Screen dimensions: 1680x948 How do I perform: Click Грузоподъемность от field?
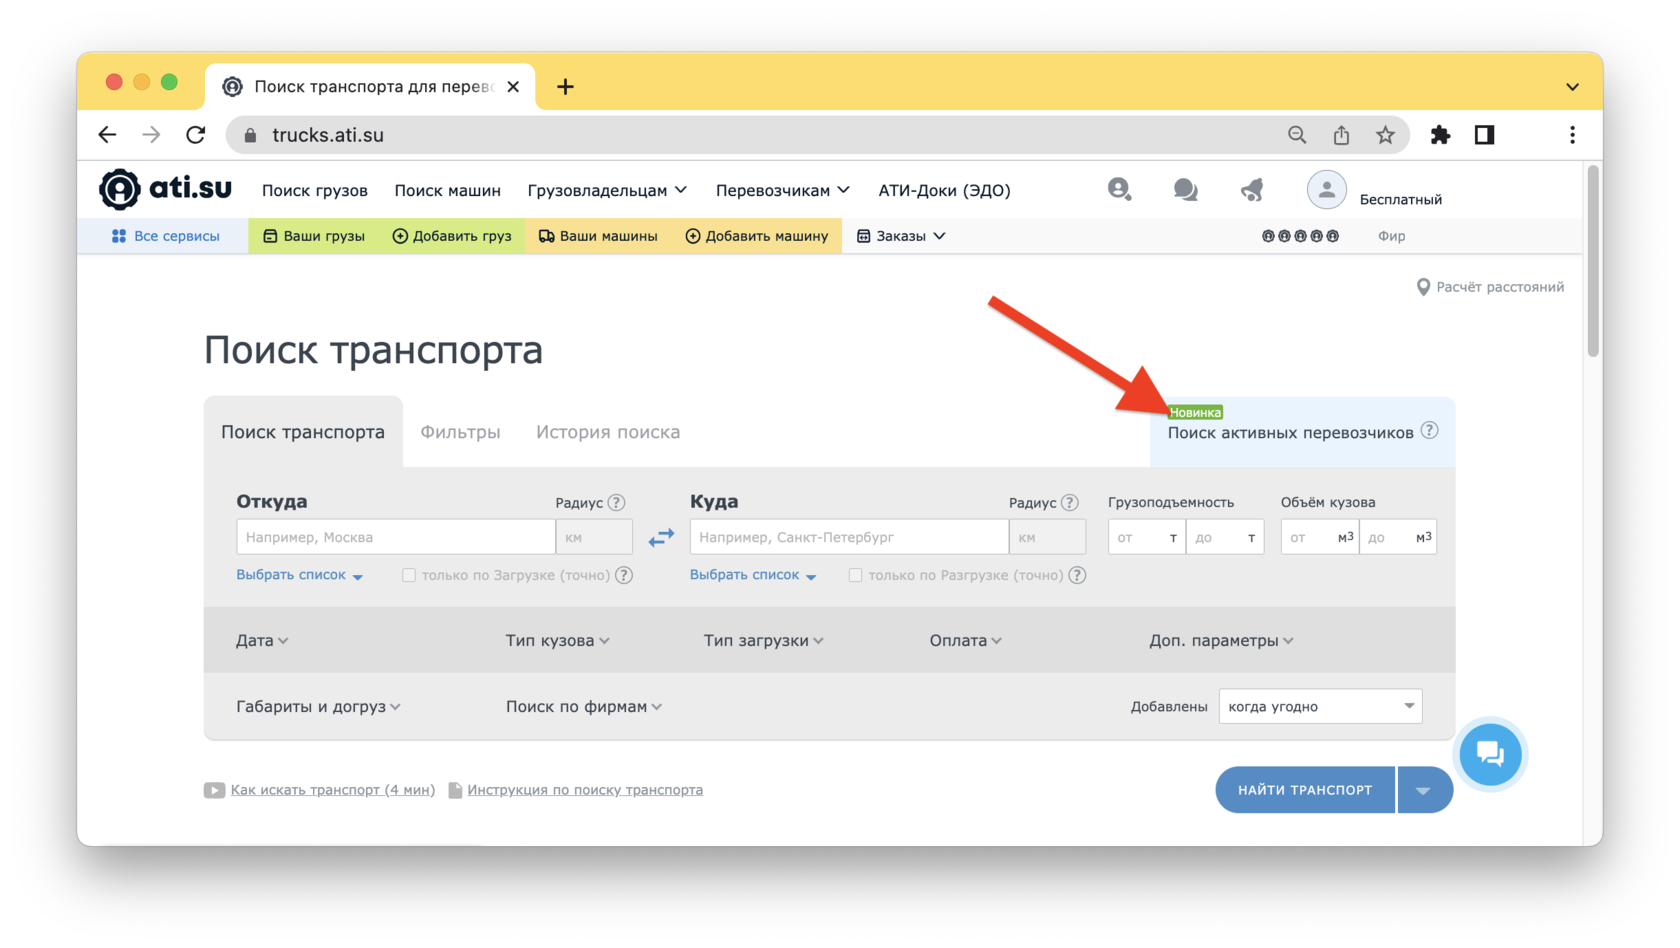[x=1146, y=537]
